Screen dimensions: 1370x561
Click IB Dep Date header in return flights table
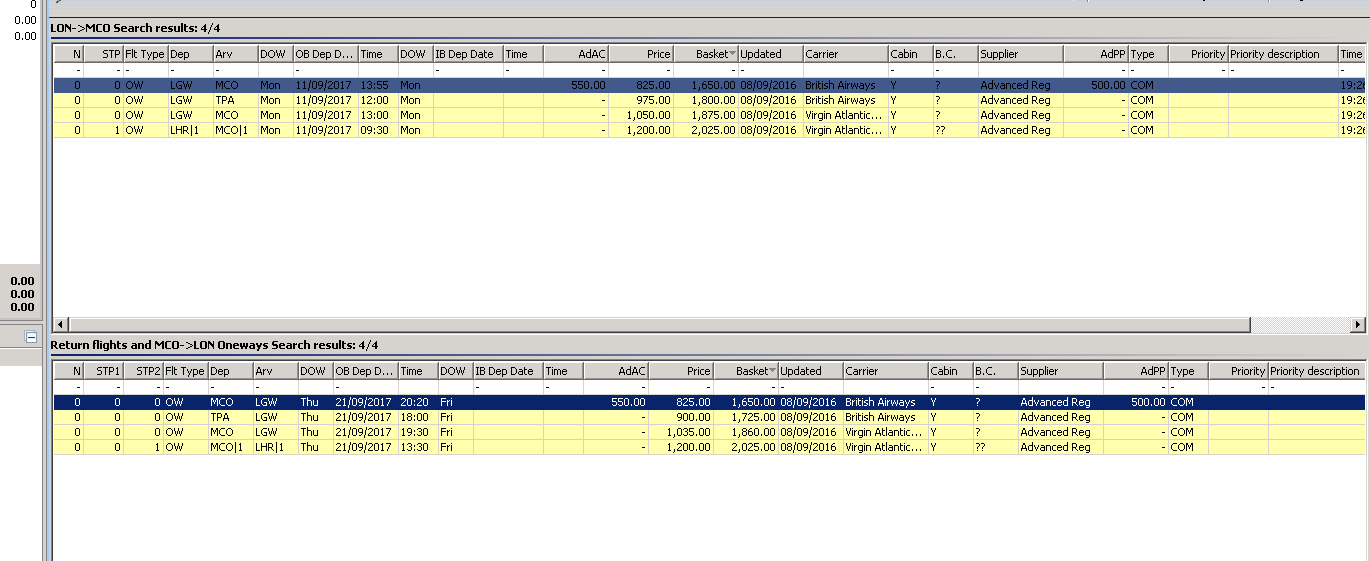[508, 371]
